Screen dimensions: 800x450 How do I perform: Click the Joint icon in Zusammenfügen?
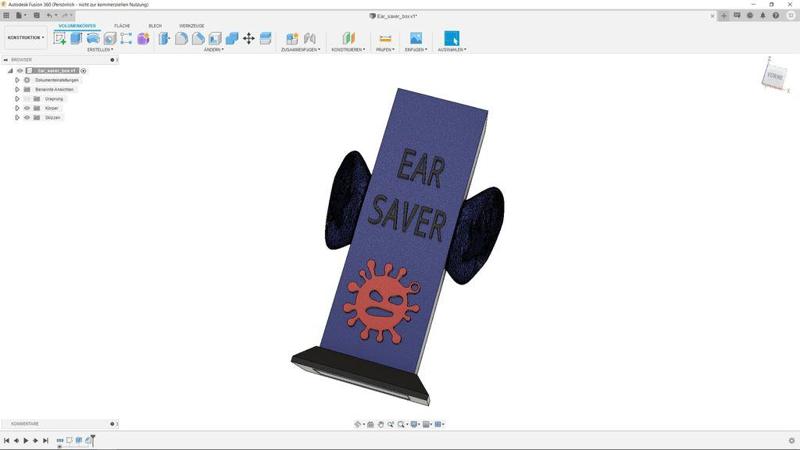point(310,38)
